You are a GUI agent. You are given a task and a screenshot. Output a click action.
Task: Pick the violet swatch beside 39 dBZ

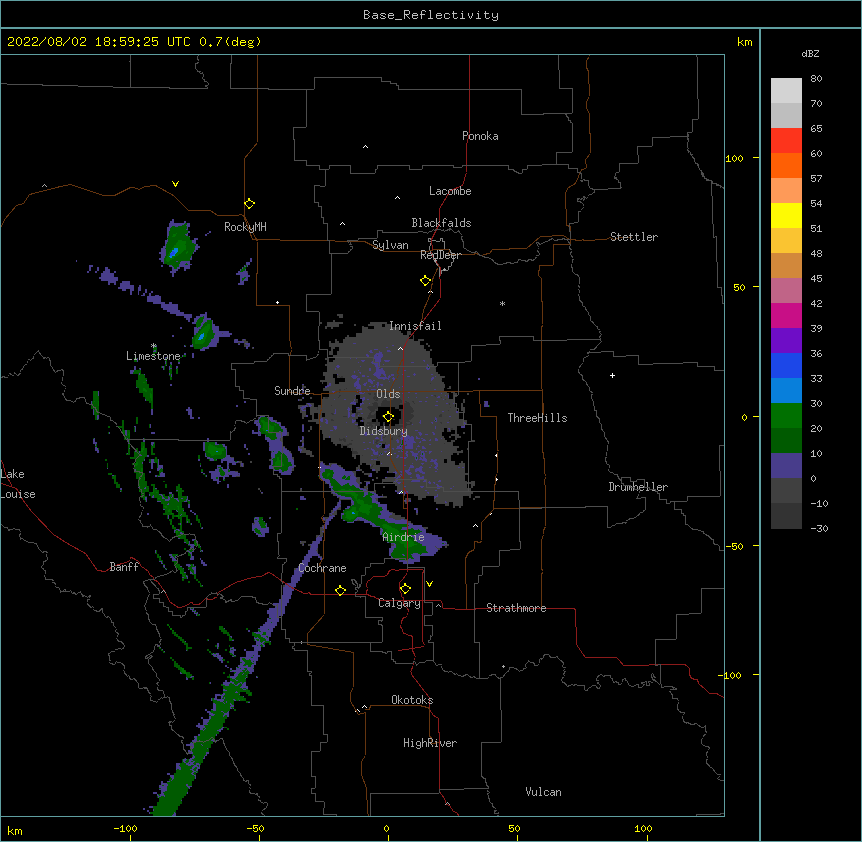tap(786, 341)
